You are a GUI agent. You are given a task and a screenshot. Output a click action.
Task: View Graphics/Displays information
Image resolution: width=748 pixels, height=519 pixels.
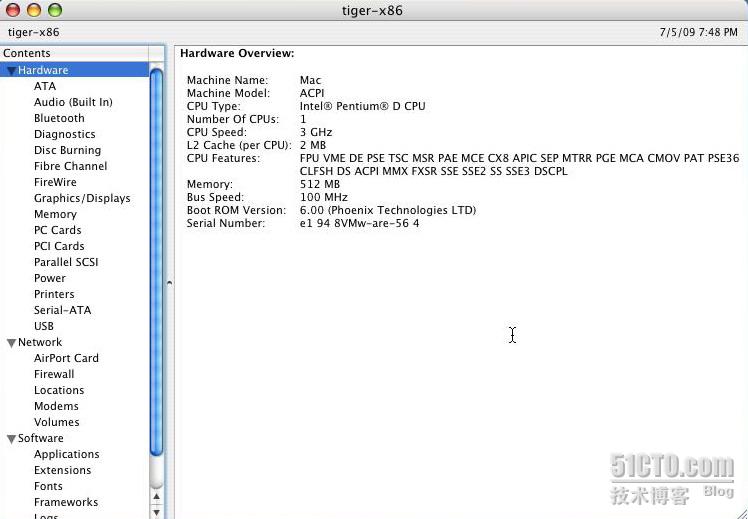coord(82,198)
